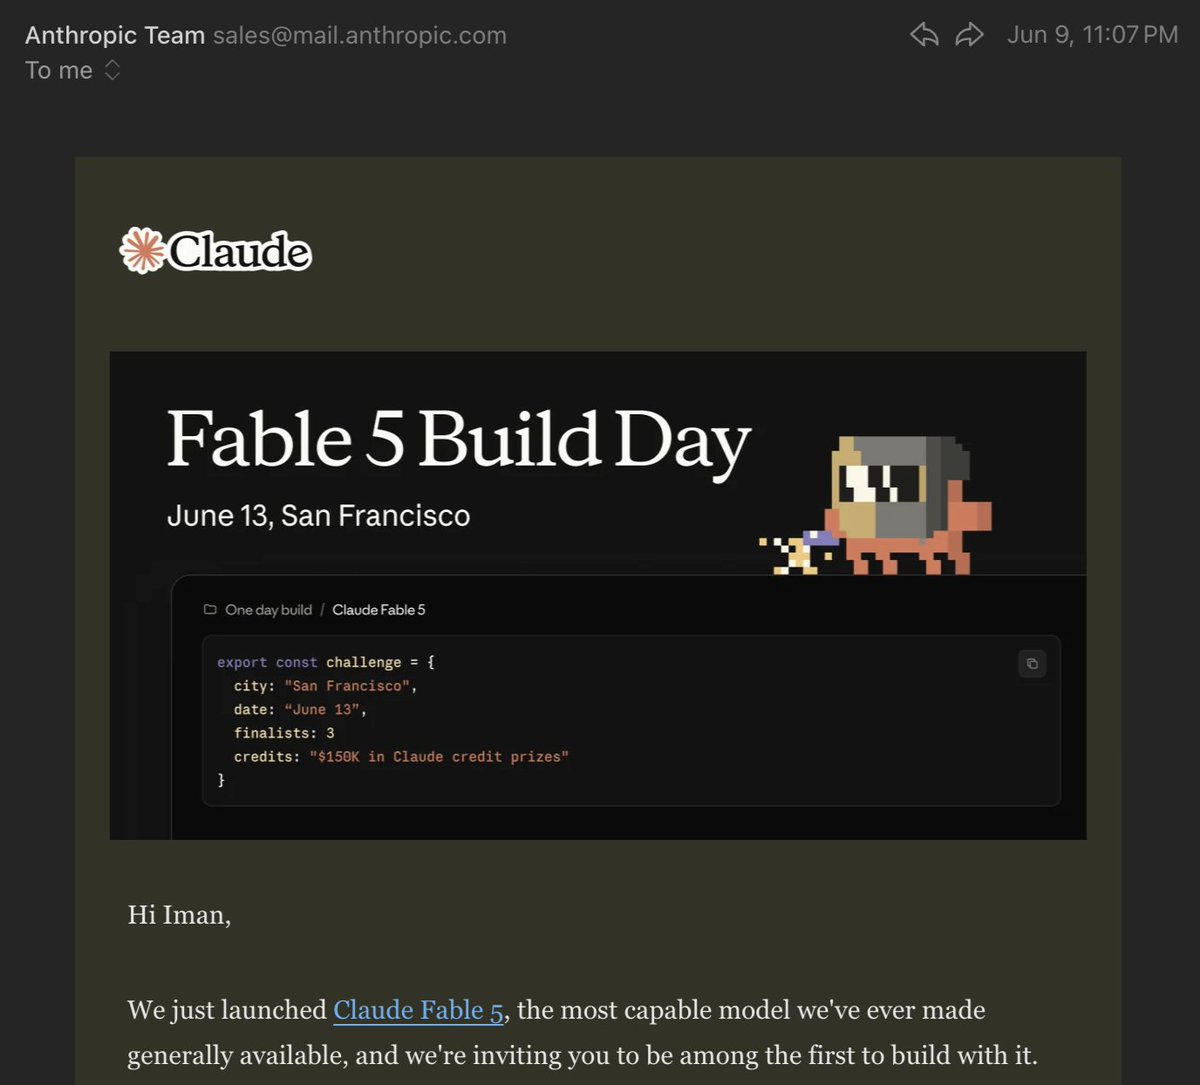Click the 'Hi Iman,' greeting
The height and width of the screenshot is (1085, 1200).
click(x=179, y=915)
